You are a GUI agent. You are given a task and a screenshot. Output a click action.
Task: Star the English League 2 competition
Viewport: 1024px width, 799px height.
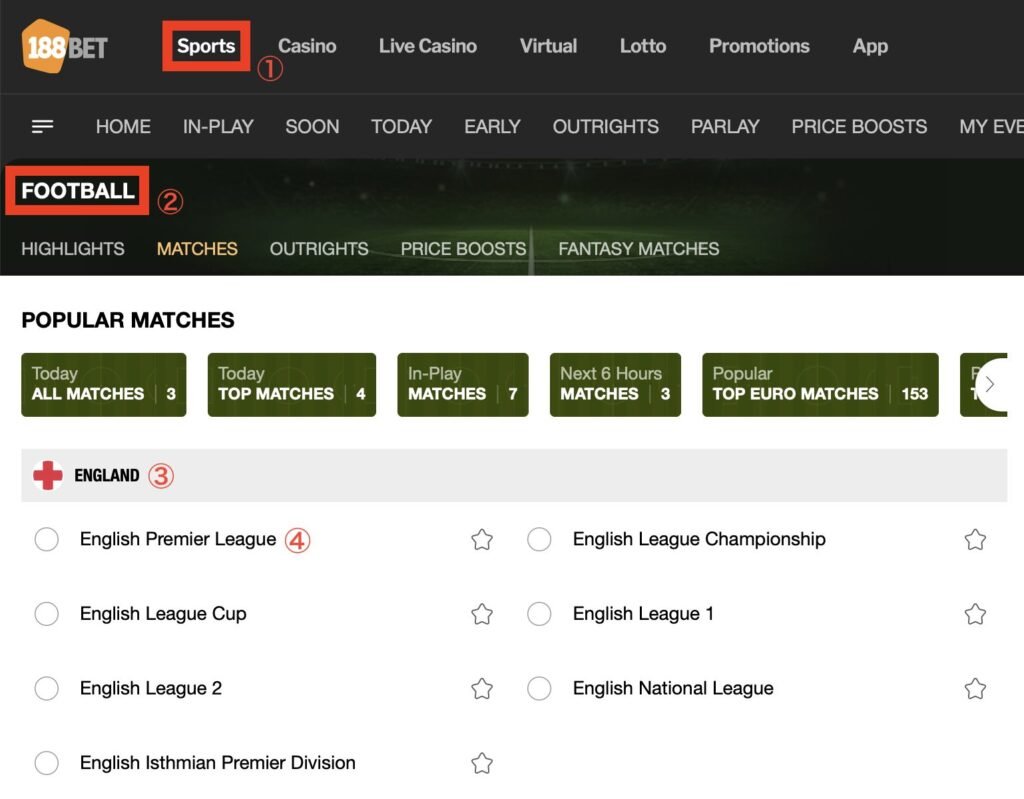482,689
